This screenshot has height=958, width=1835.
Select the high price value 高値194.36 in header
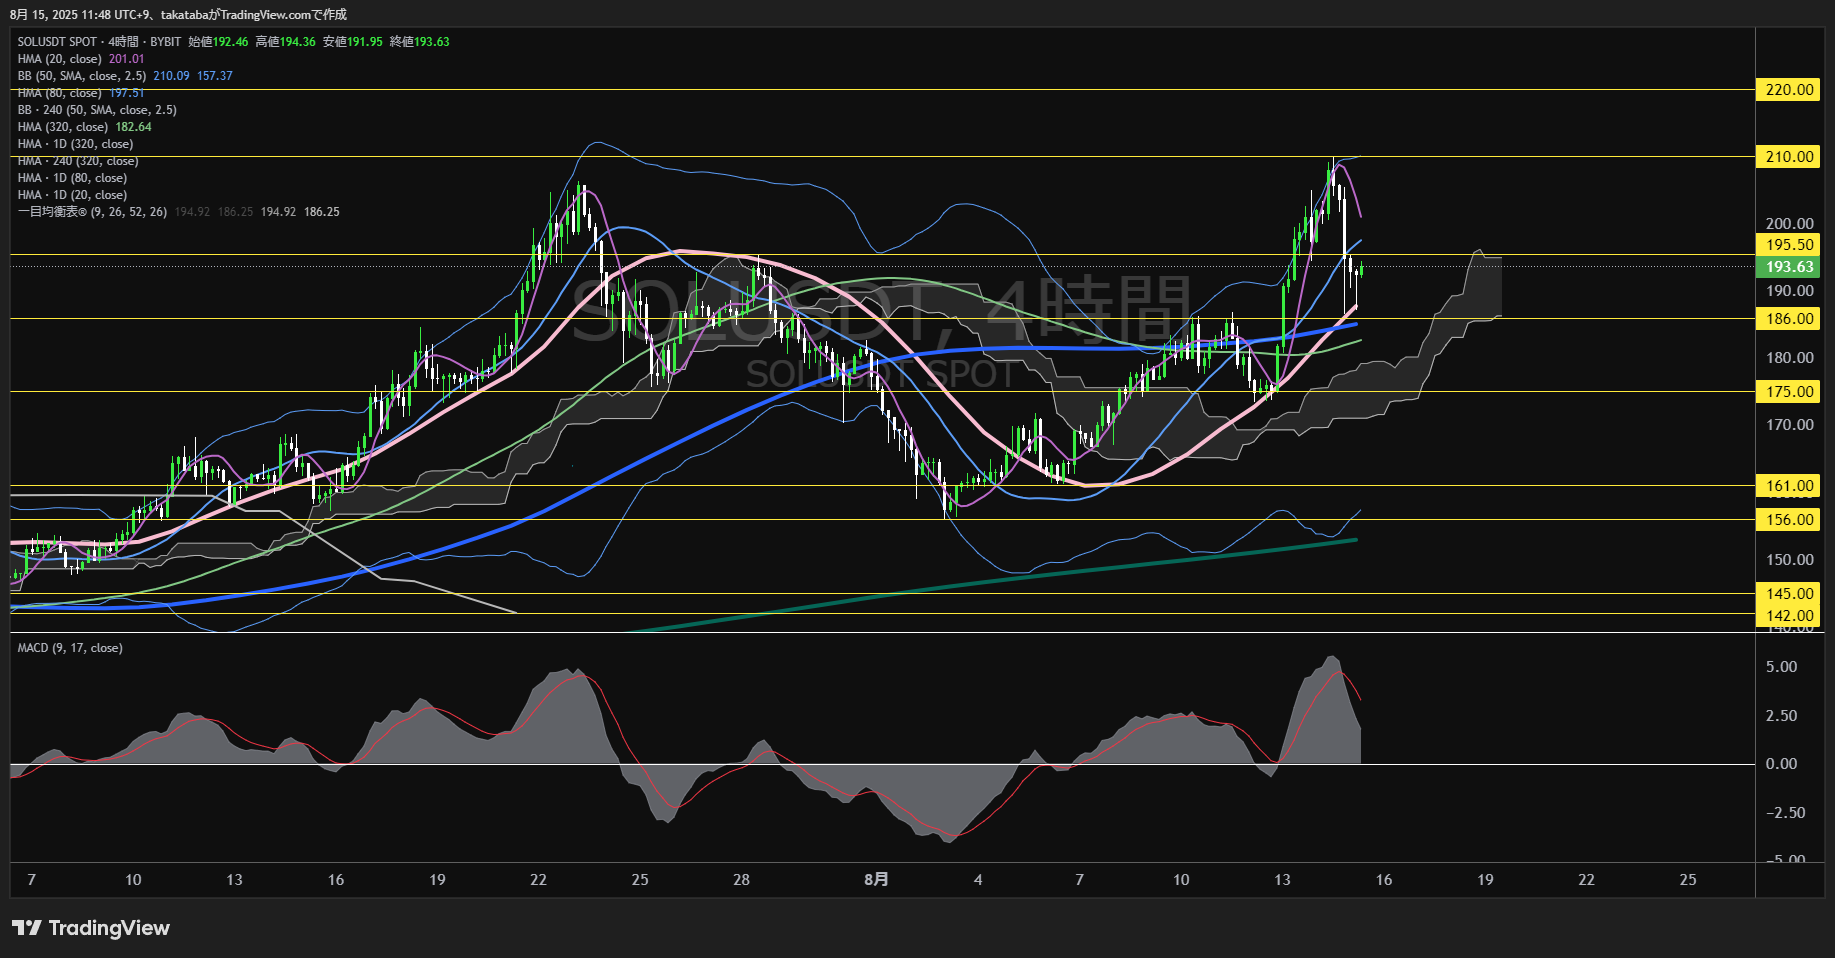tap(285, 42)
